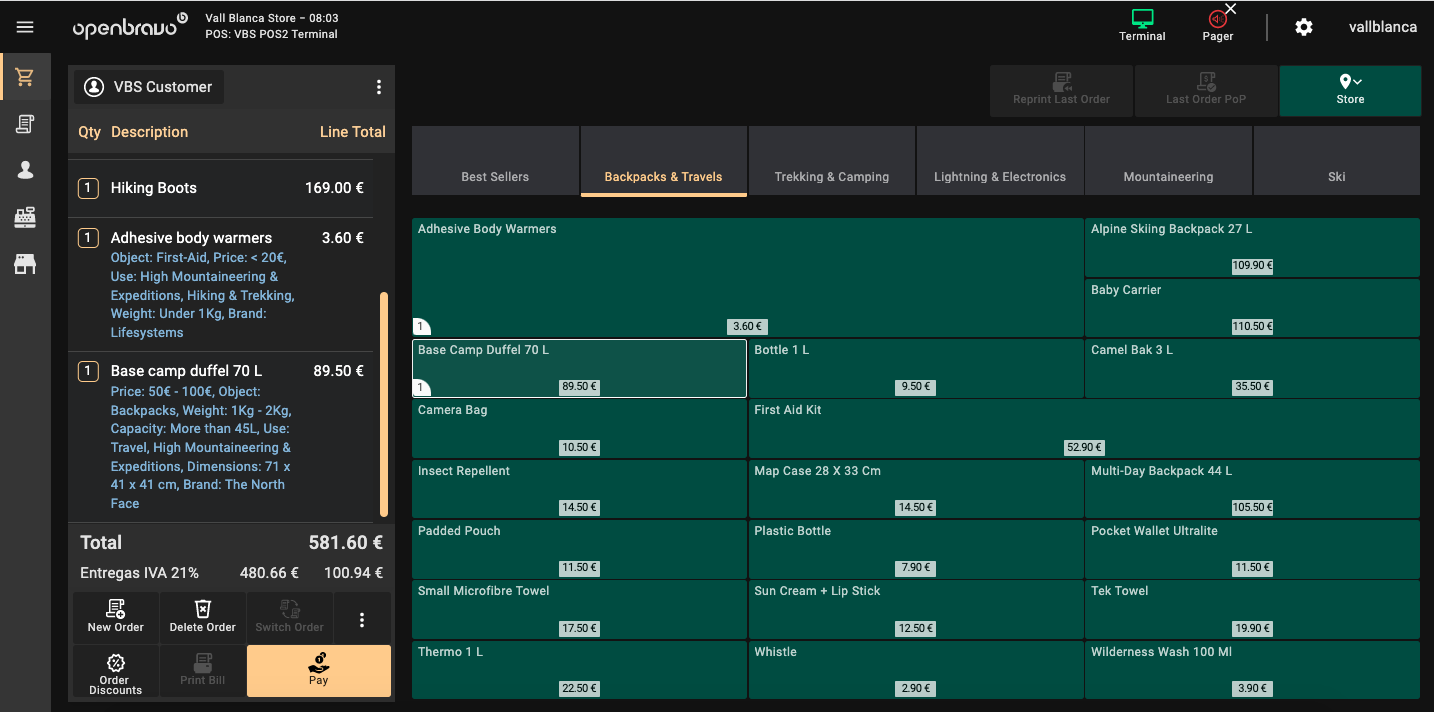1434x712 pixels.
Task: Open the cash register icon in the sidebar
Action: [25, 218]
